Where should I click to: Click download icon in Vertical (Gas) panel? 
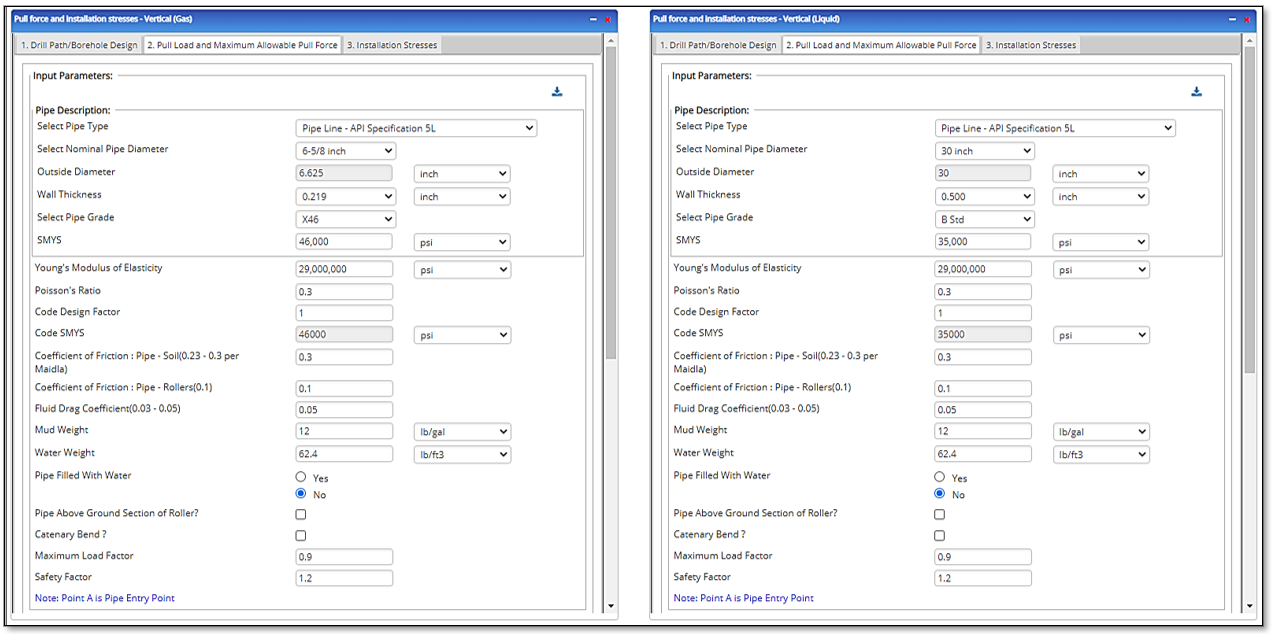(x=557, y=92)
